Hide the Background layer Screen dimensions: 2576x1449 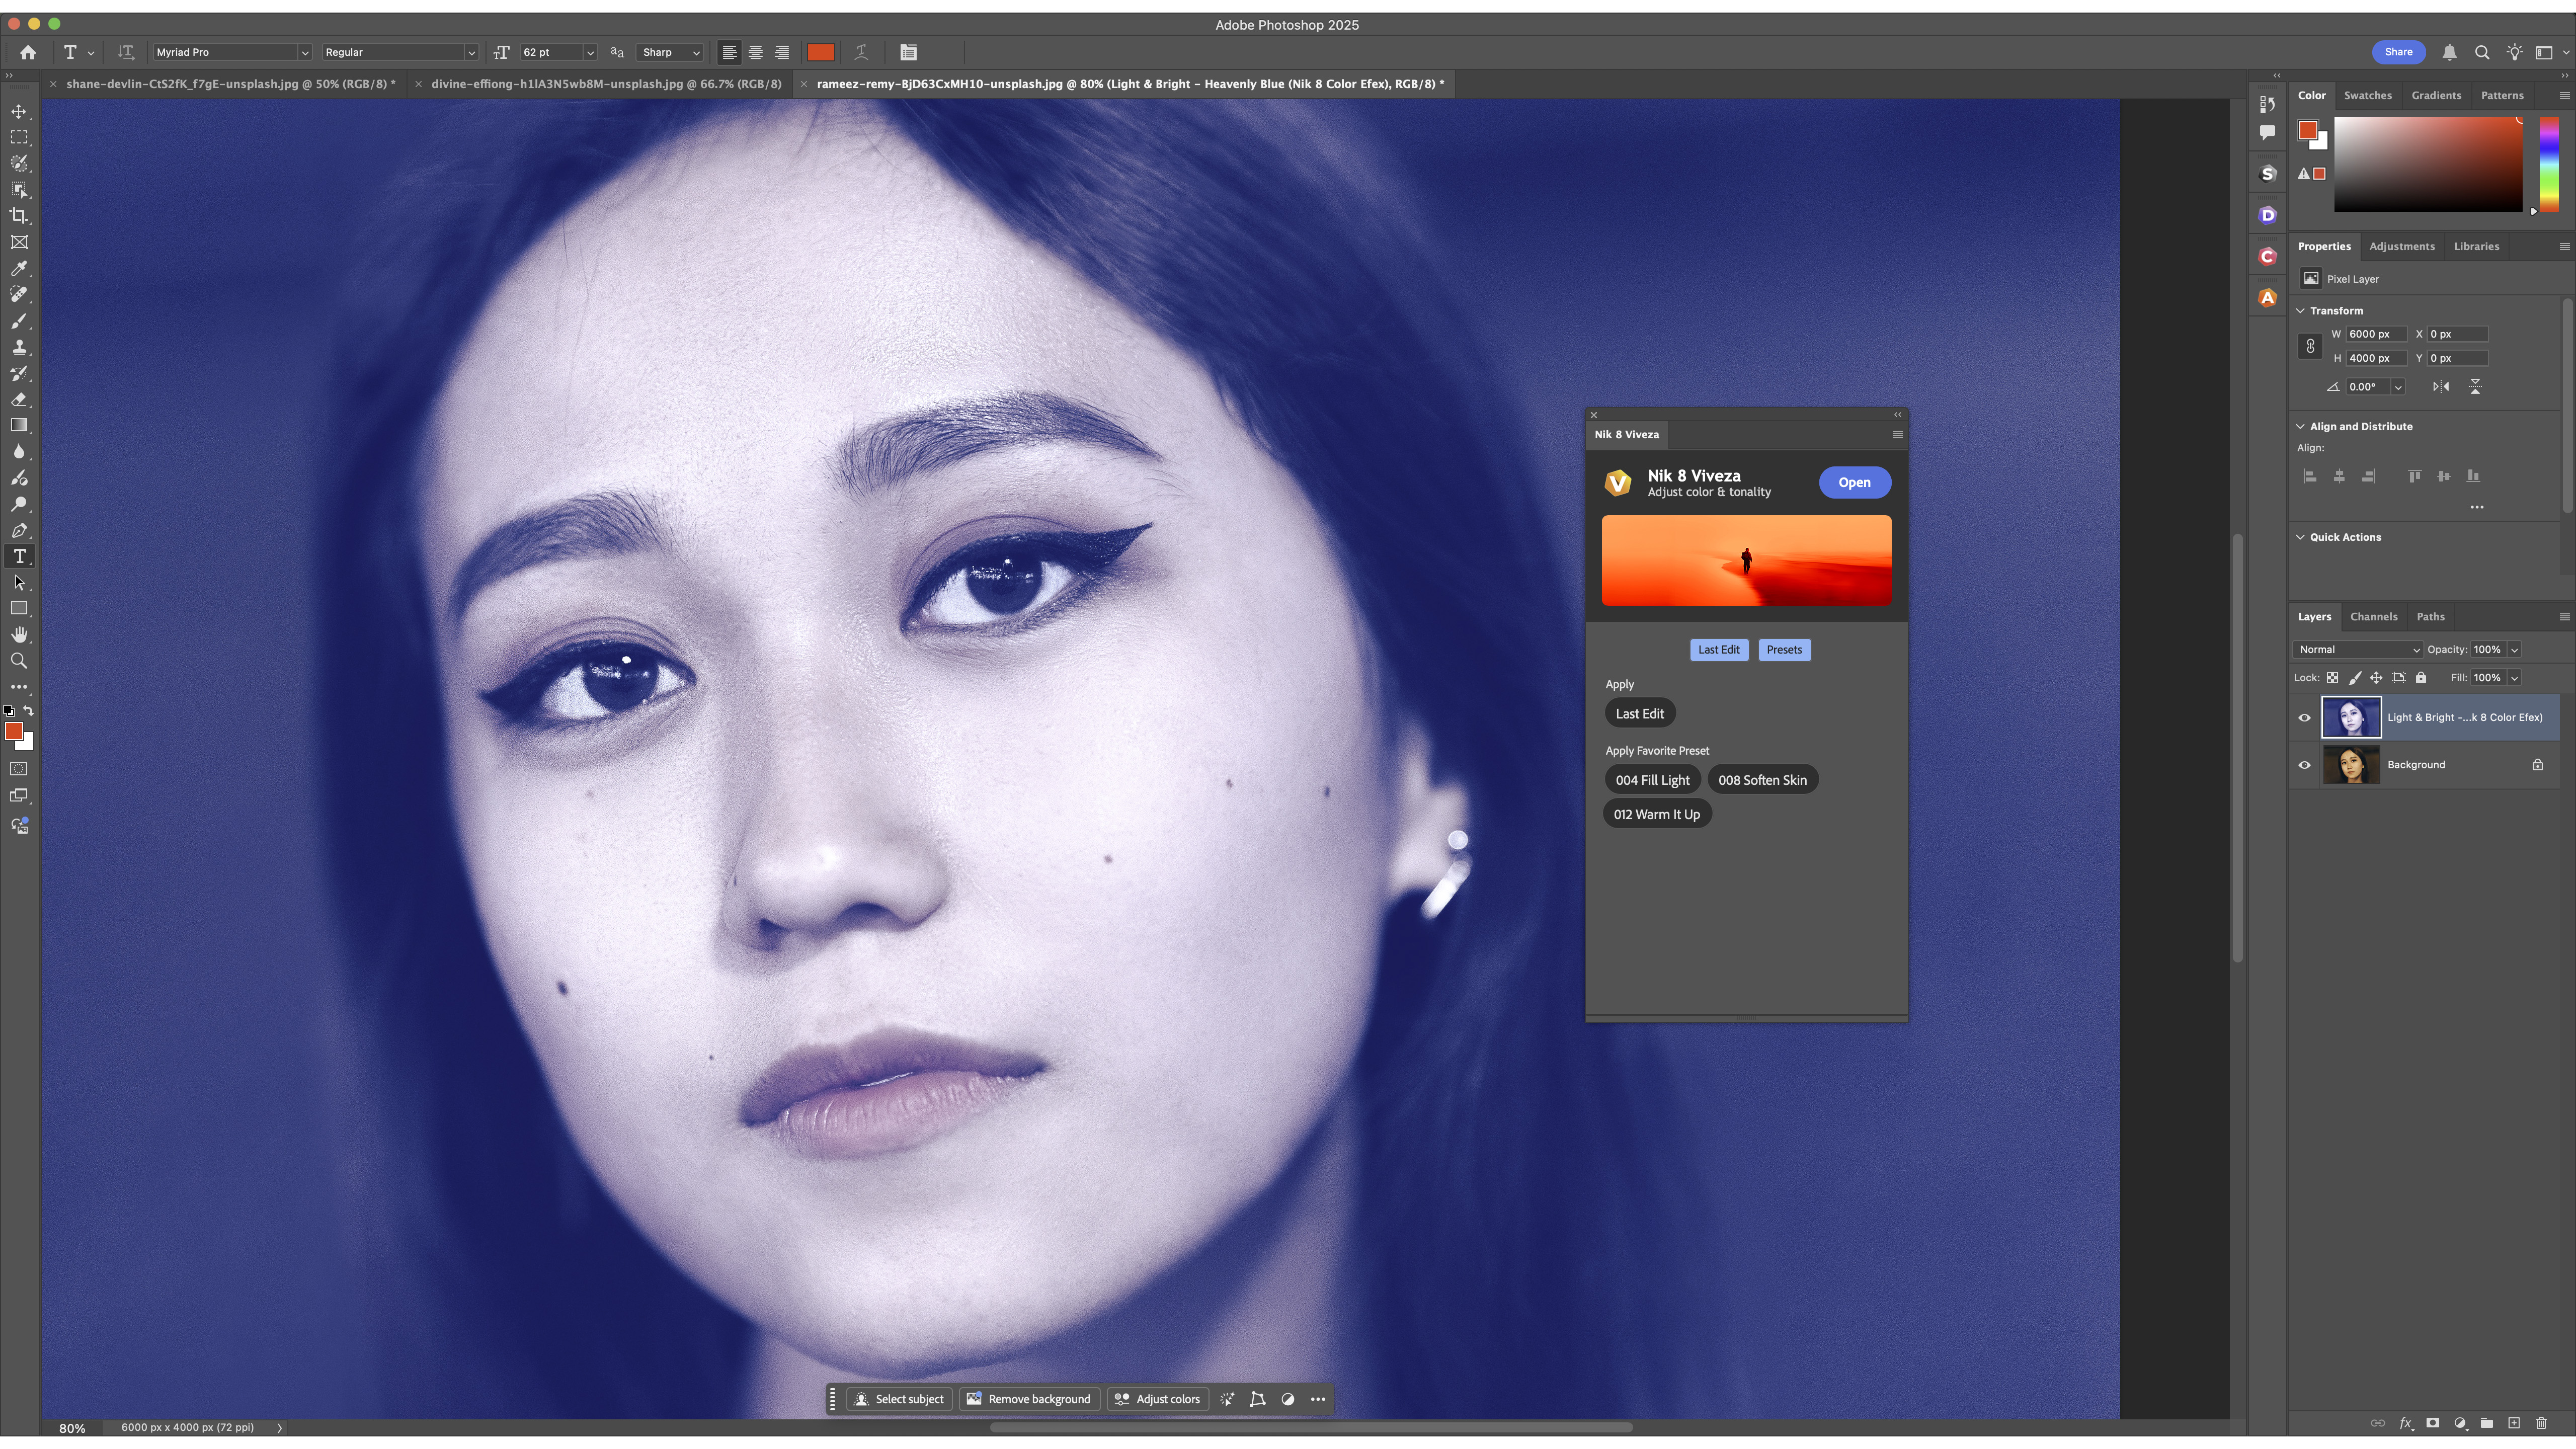(x=2305, y=765)
